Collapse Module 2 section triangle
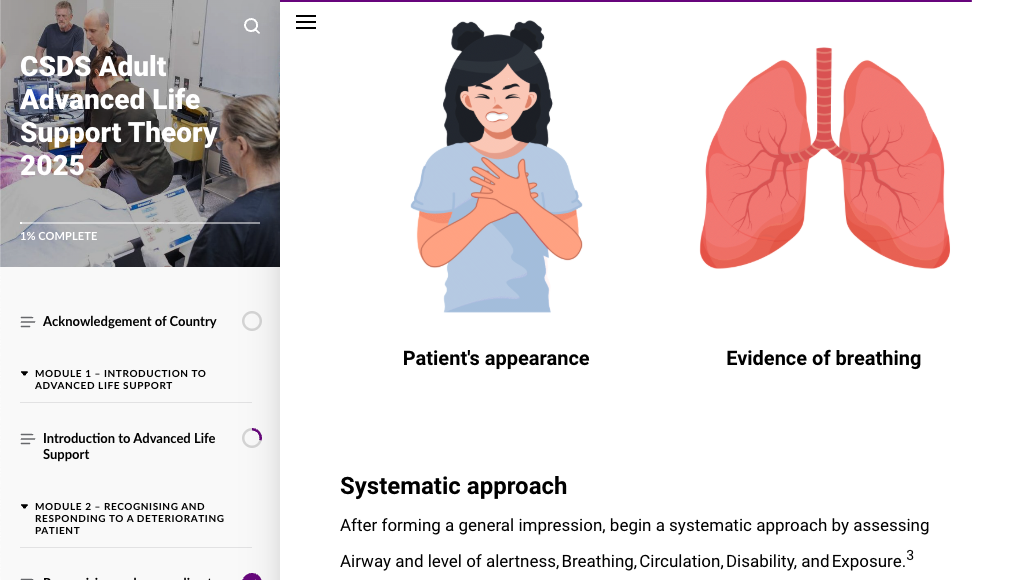1034x580 pixels. pos(24,506)
